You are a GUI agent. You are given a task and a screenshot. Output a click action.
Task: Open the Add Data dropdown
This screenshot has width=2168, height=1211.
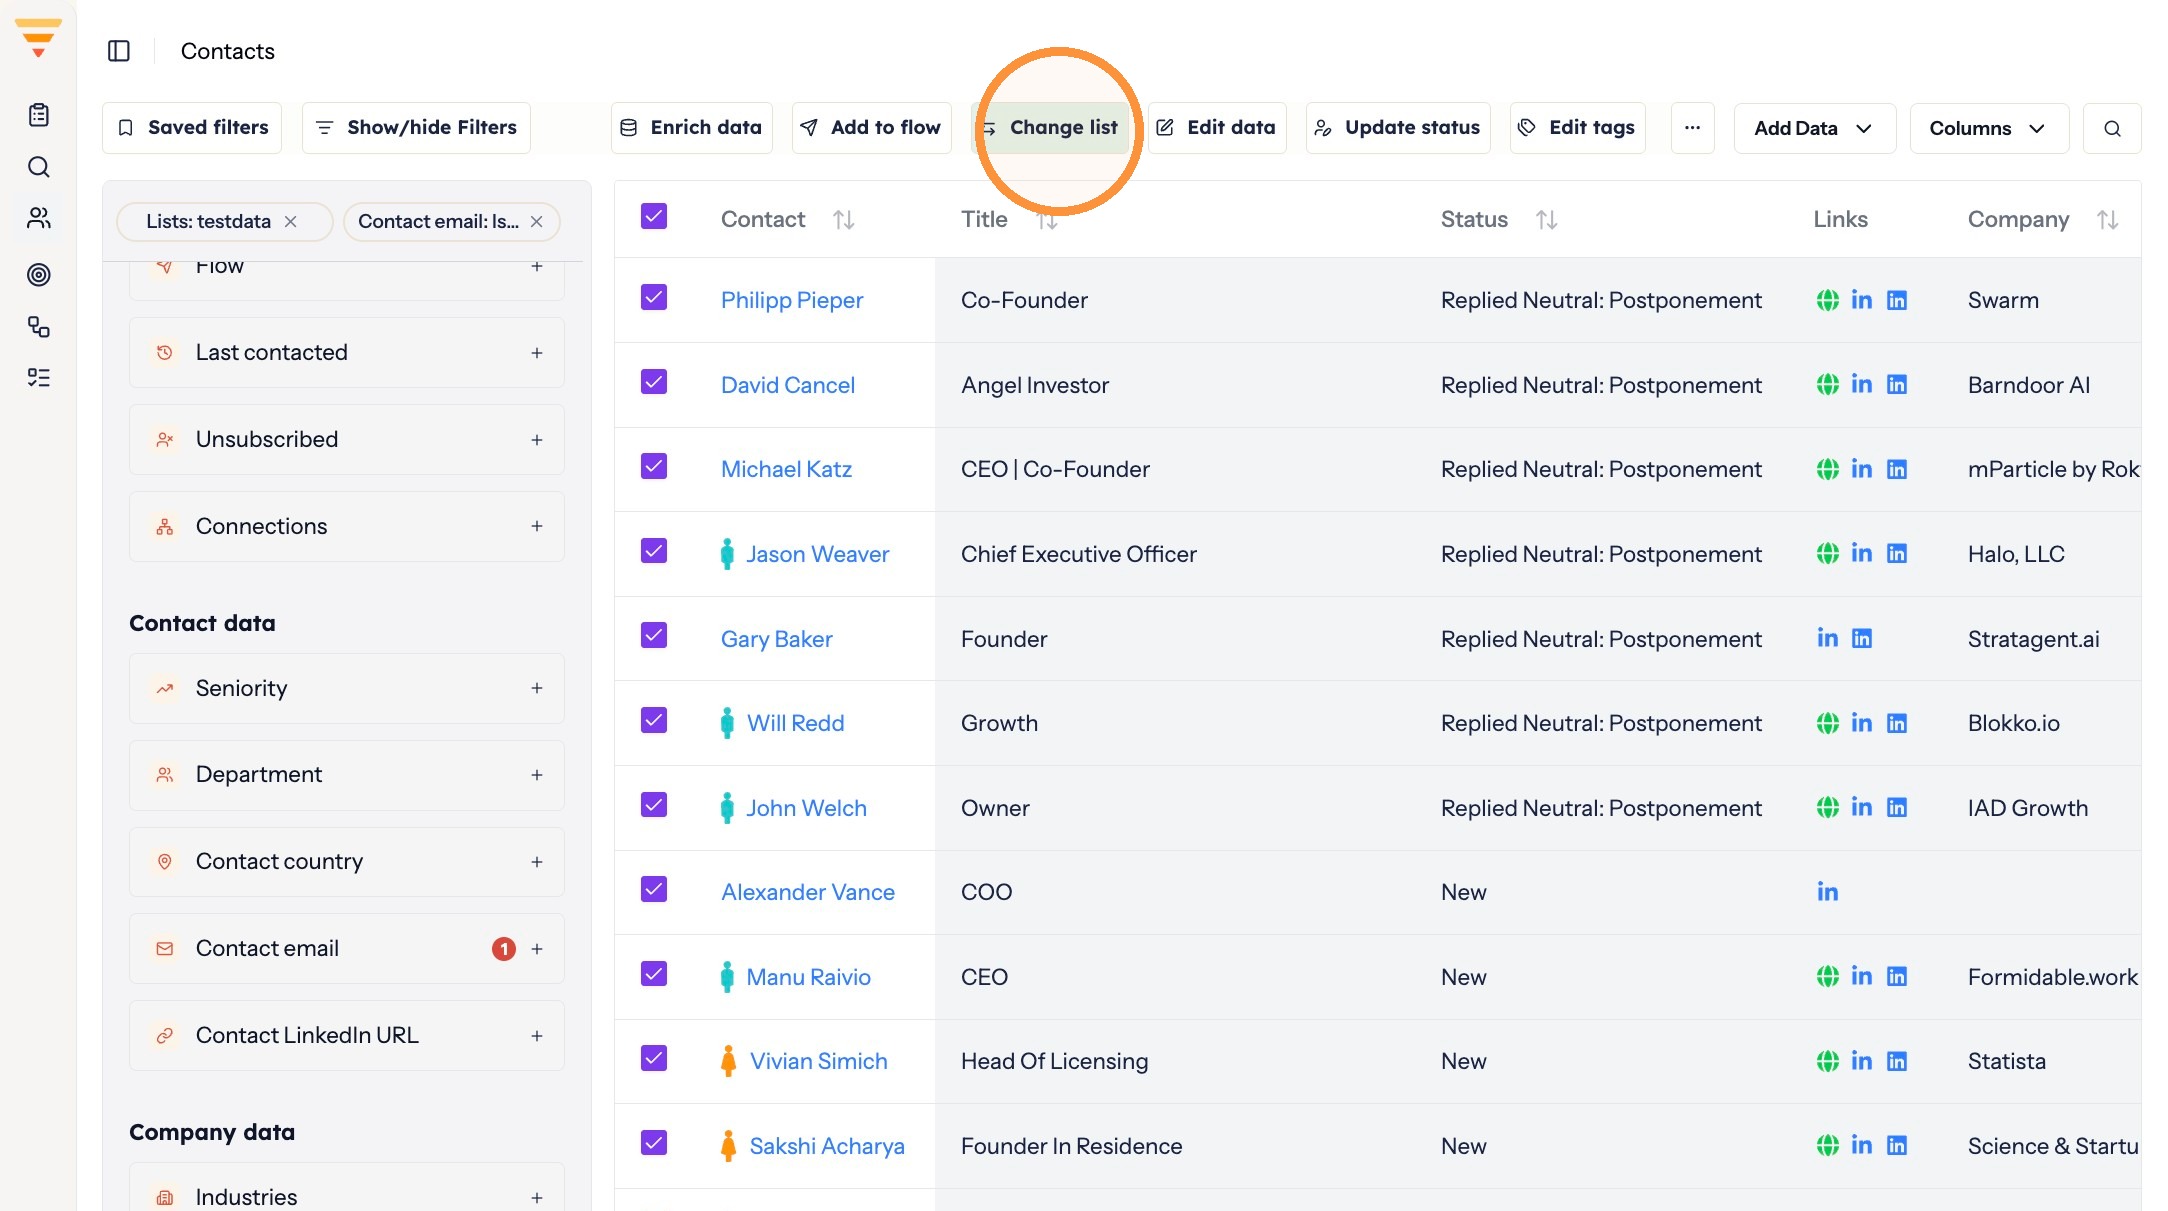point(1814,128)
